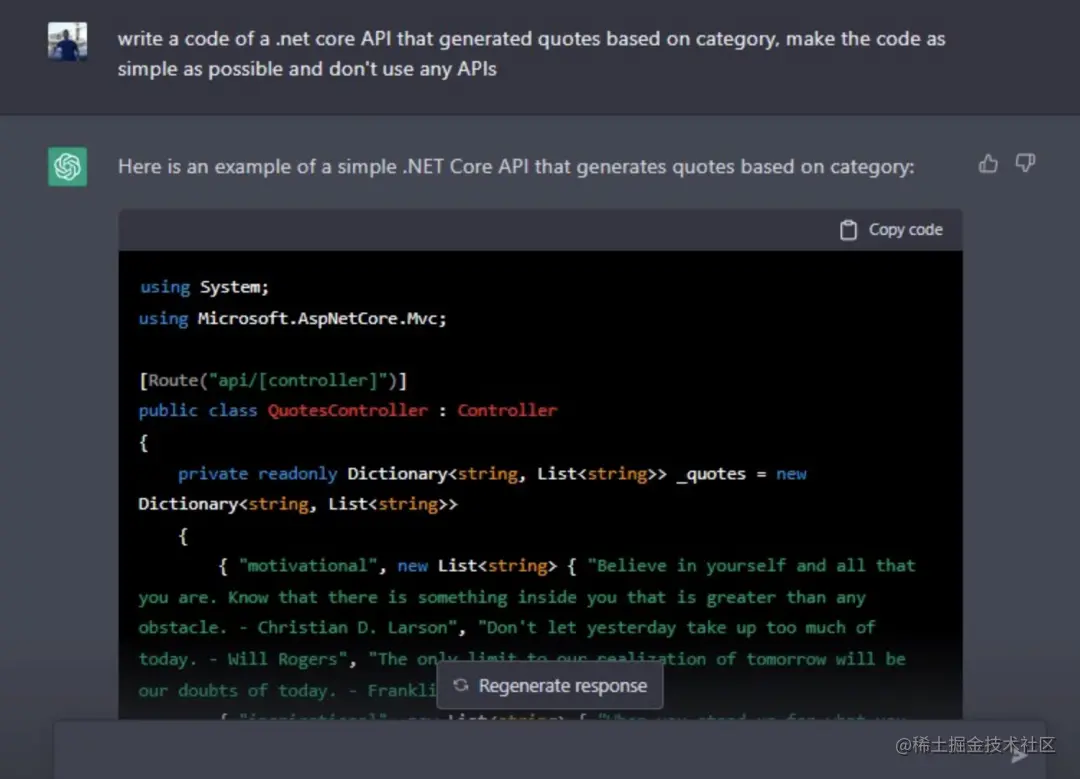
Task: Click the code line 'using System;'
Action: click(x=205, y=287)
